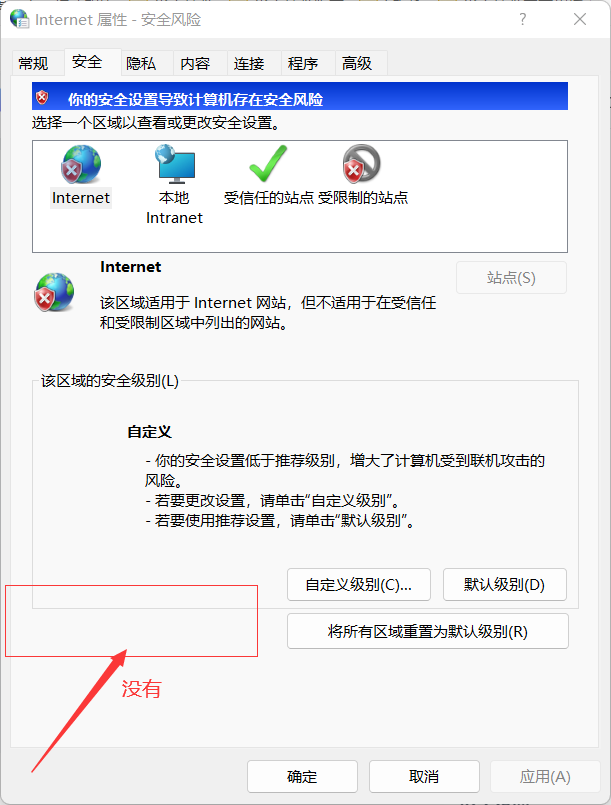Choose the 受限制的站点 blocked icon
Image resolution: width=611 pixels, height=805 pixels.
(361, 164)
